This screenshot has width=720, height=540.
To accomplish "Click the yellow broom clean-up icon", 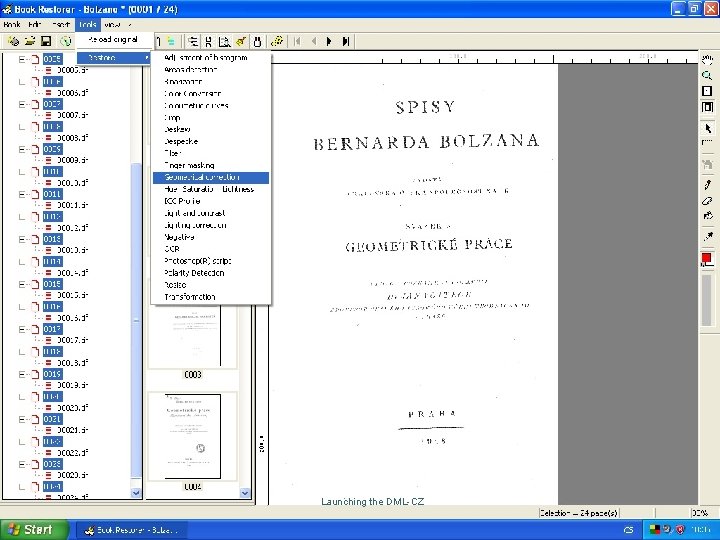I will pos(240,42).
